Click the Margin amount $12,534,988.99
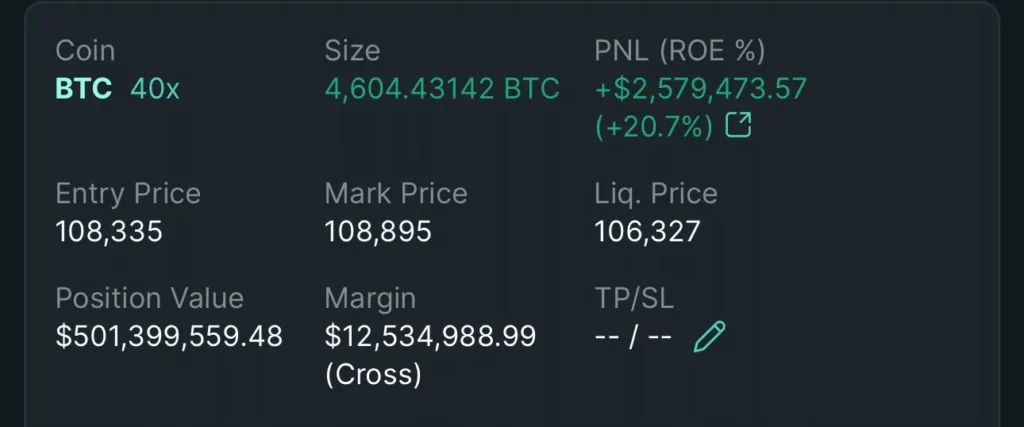The height and width of the screenshot is (427, 1024). pyautogui.click(x=430, y=336)
